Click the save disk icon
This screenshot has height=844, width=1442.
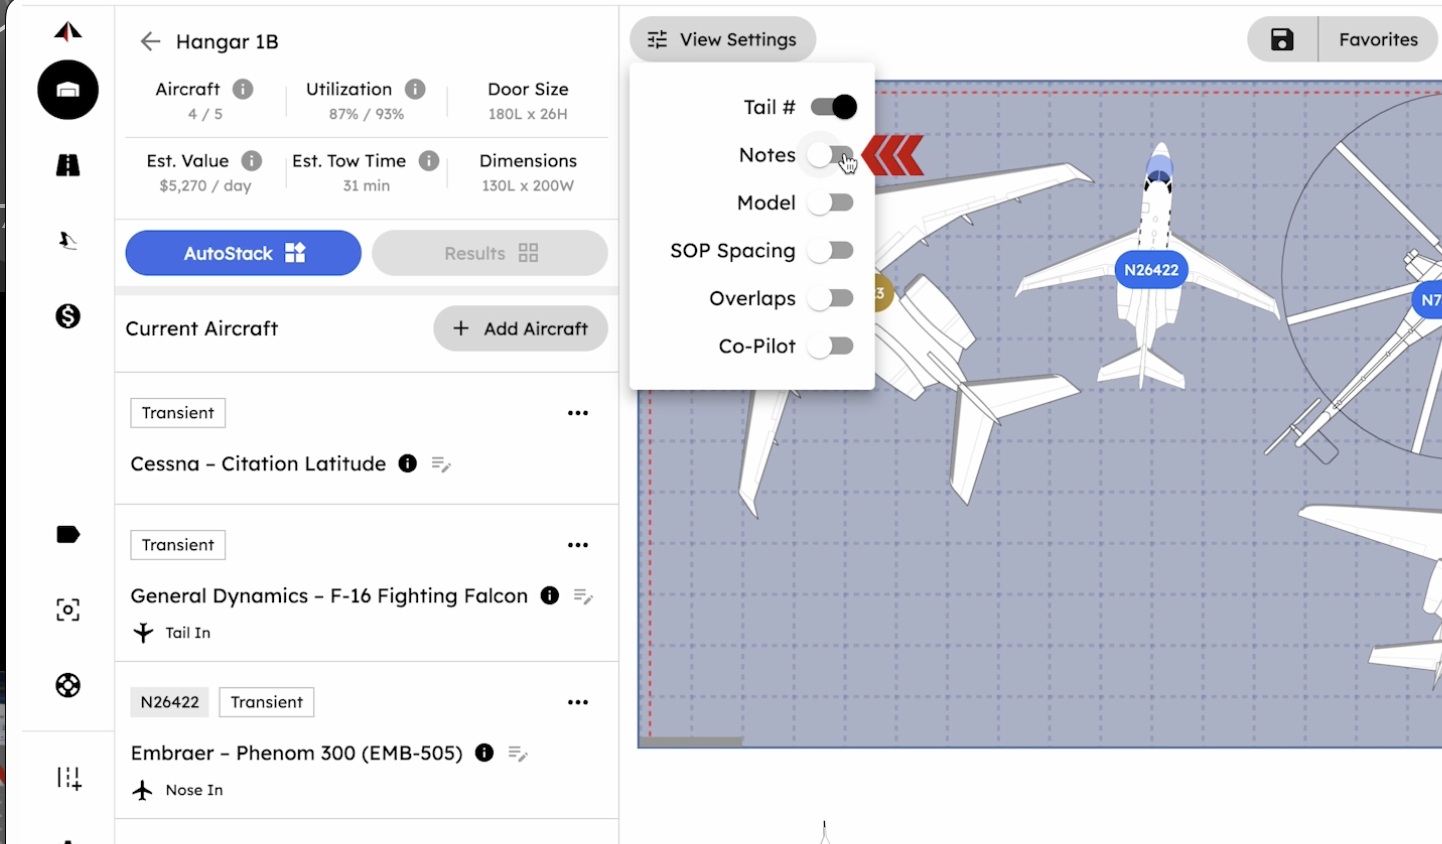pyautogui.click(x=1282, y=40)
